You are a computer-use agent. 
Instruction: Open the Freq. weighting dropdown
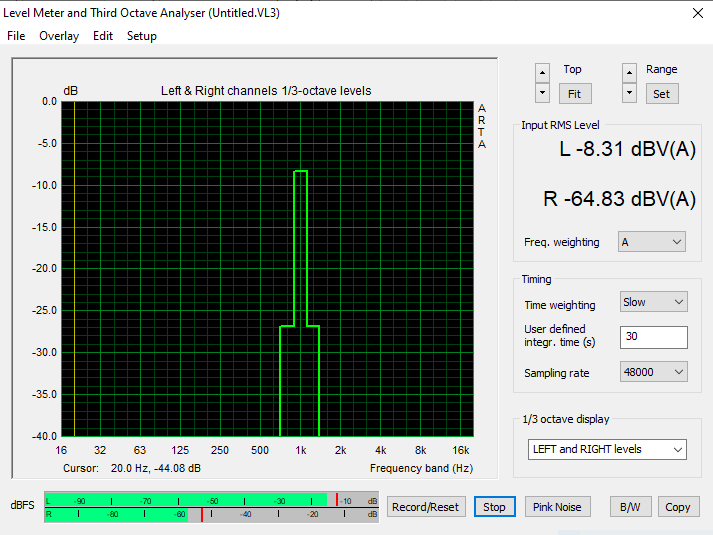point(652,242)
